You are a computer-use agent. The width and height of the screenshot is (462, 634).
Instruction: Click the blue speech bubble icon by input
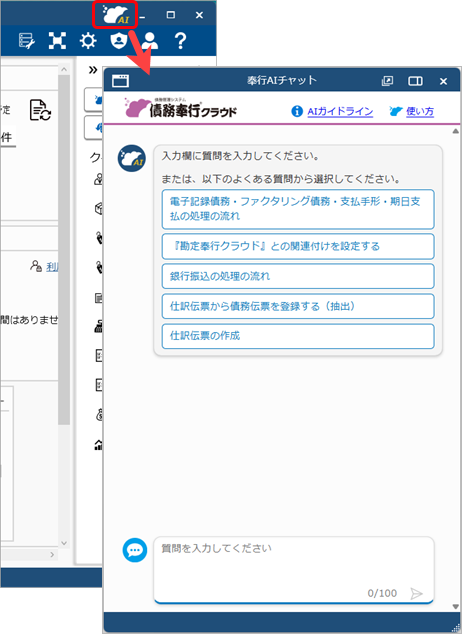click(x=135, y=550)
